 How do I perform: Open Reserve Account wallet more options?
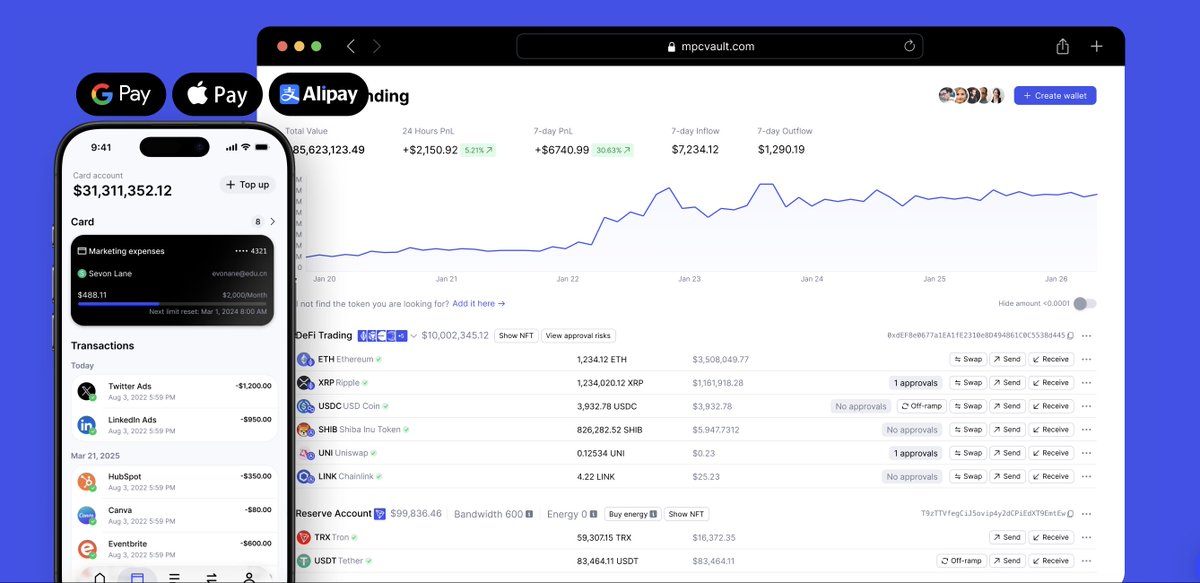[x=1086, y=514]
